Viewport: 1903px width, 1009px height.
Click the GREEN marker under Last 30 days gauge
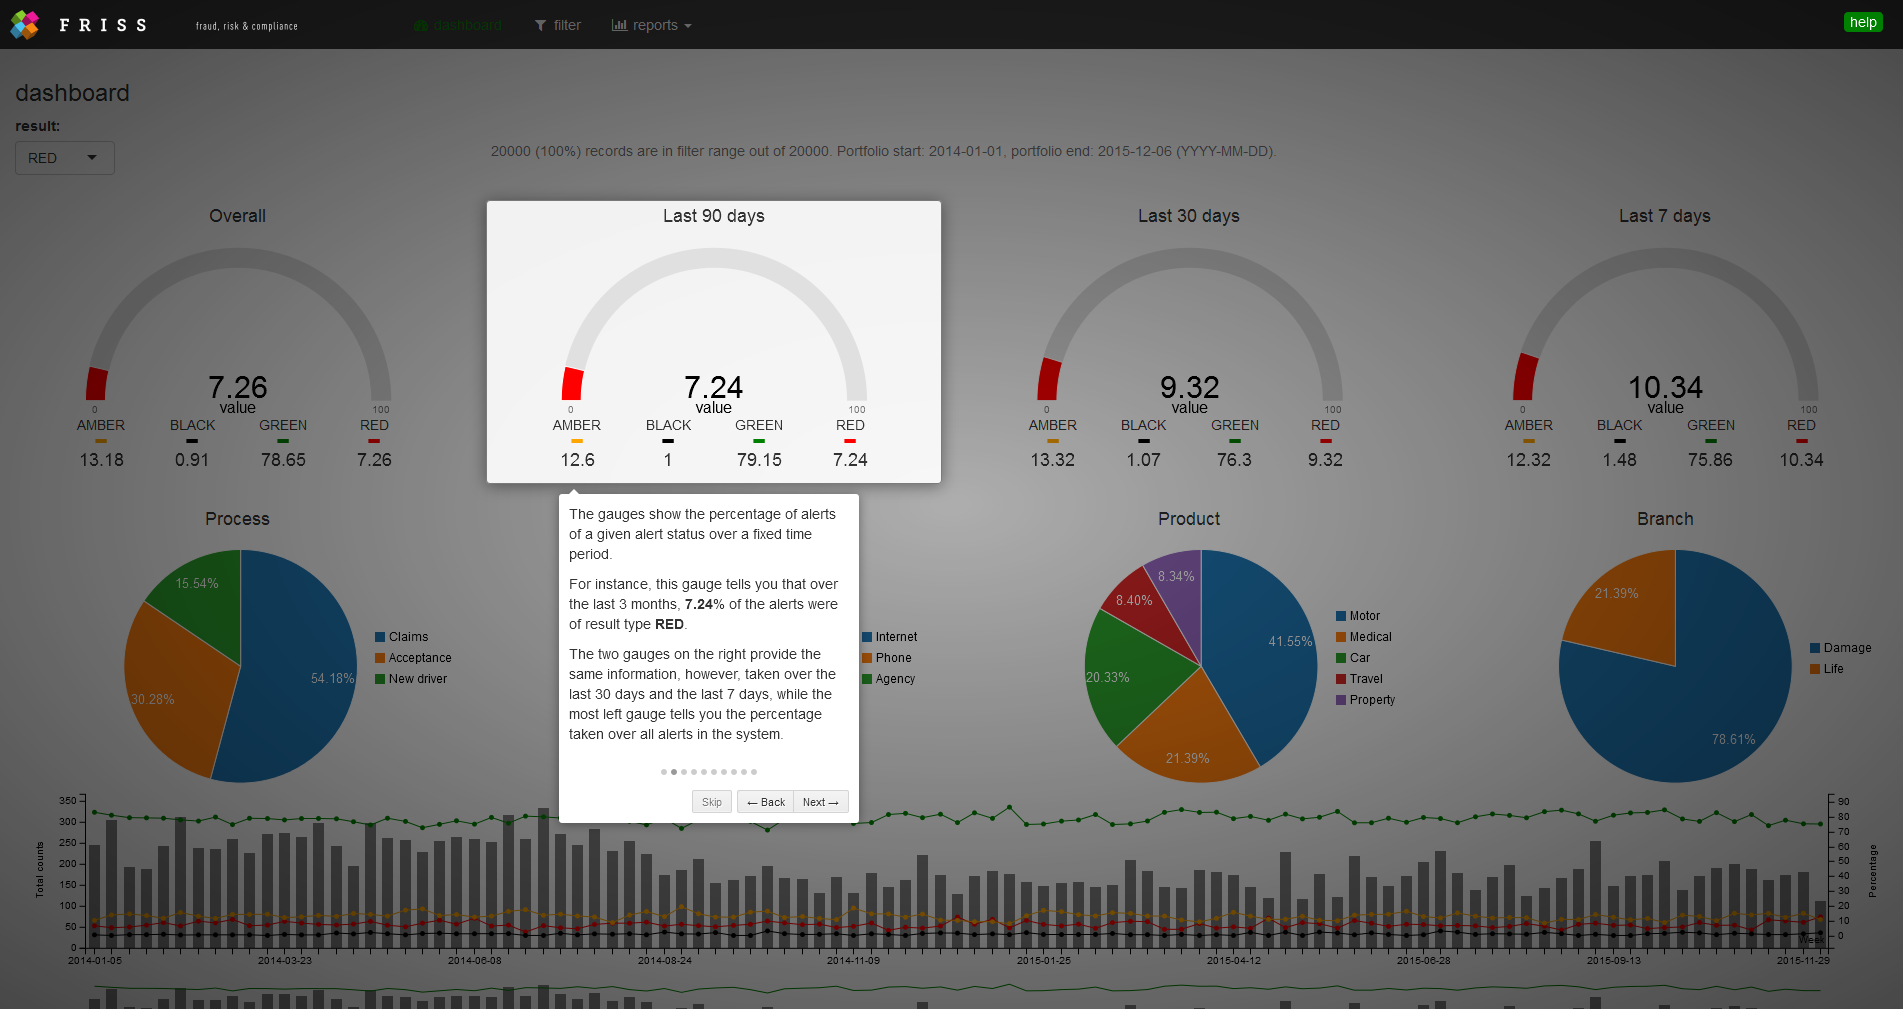1235,441
